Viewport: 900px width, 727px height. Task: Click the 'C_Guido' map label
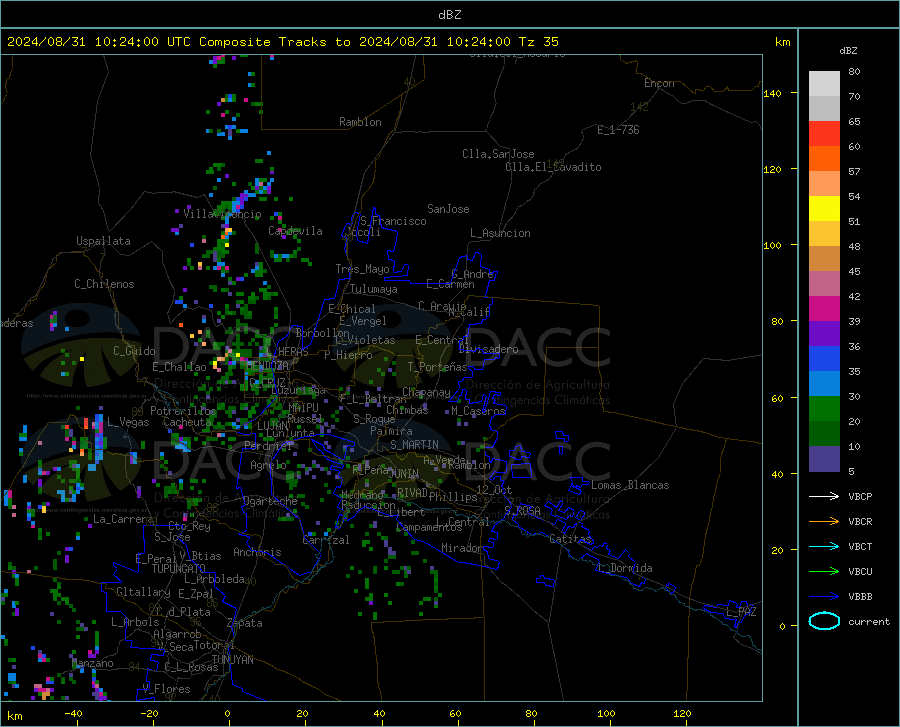pos(134,351)
